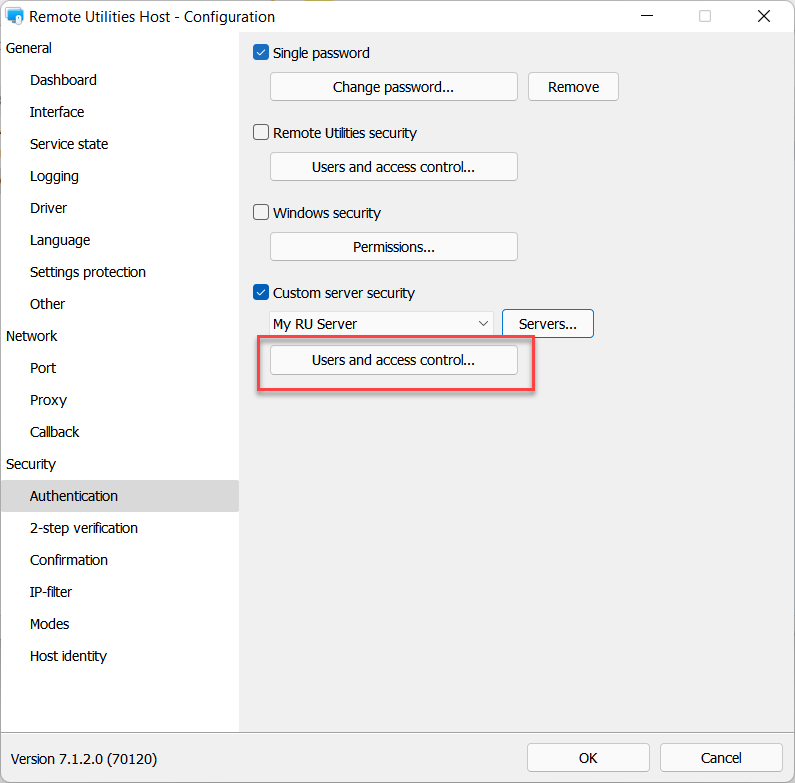Go to the IP-filter section
Screen dimensions: 795x783
pos(52,592)
